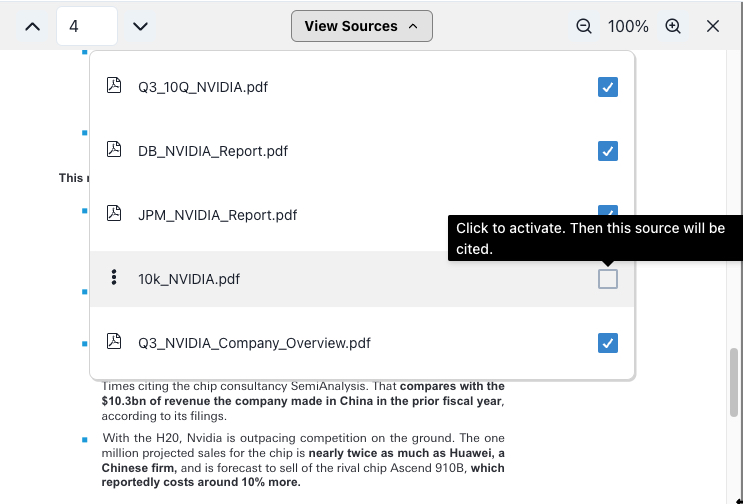Enable the 10k_NVIDIA.pdf source checkbox
This screenshot has width=743, height=504.
tap(607, 279)
